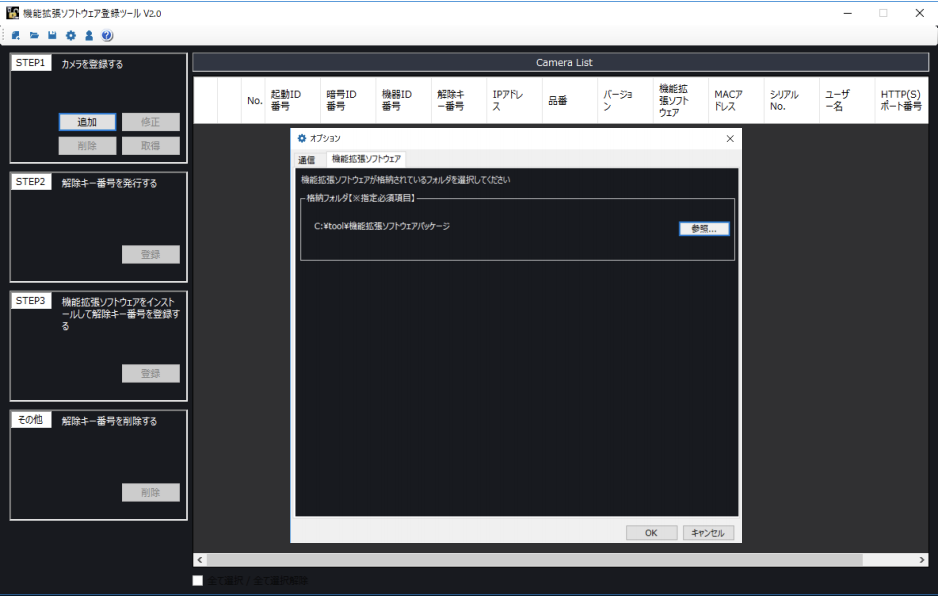Image resolution: width=942 pixels, height=598 pixels.
Task: Toggle the 全て選択 / 全て選択解除 checkbox
Action: [196, 580]
